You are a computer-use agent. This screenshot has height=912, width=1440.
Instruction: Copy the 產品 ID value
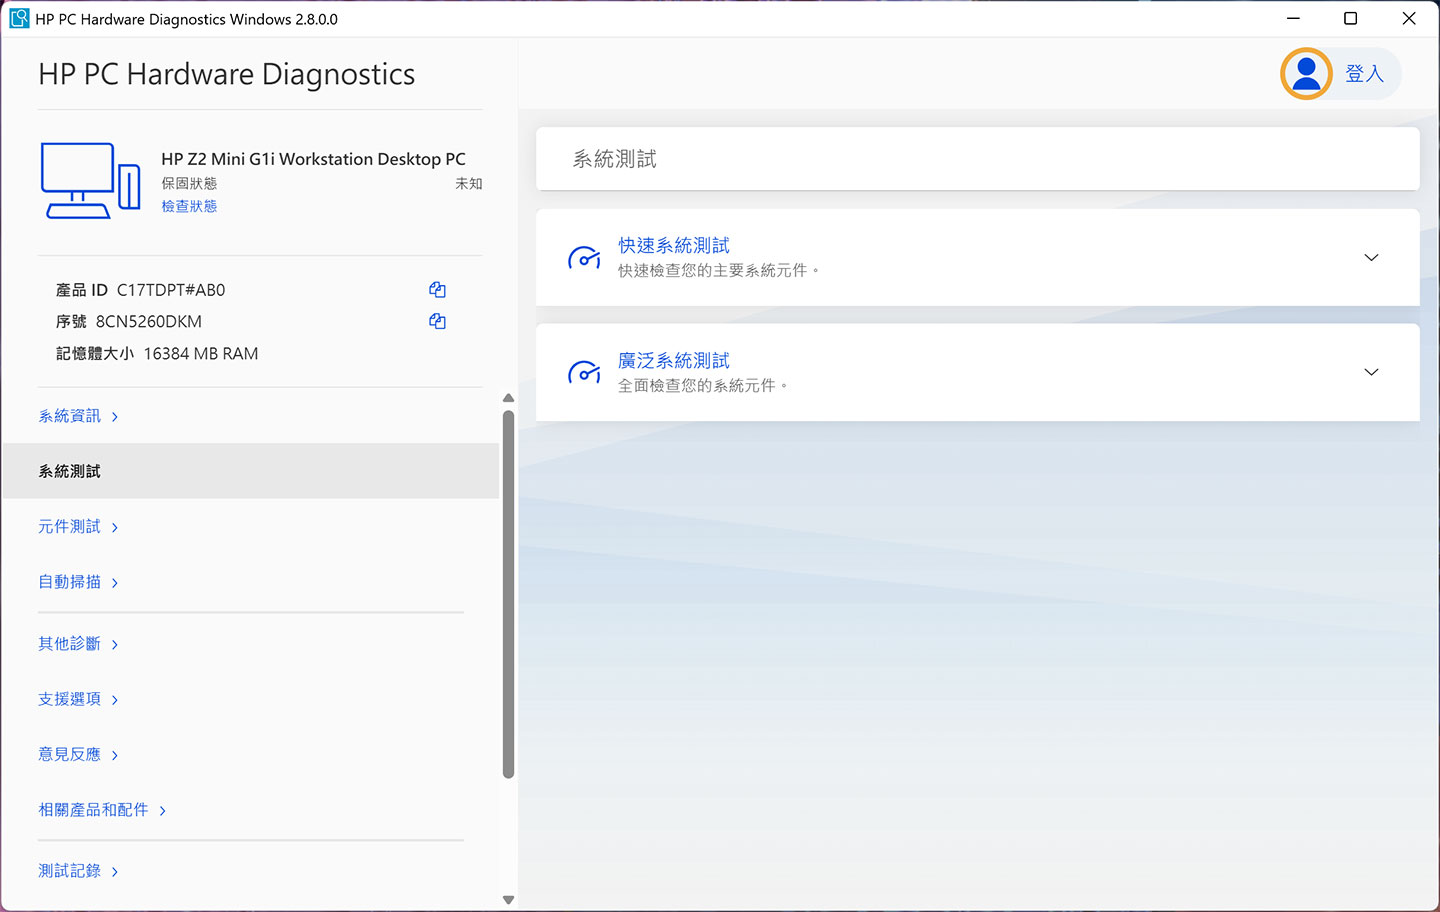click(437, 290)
